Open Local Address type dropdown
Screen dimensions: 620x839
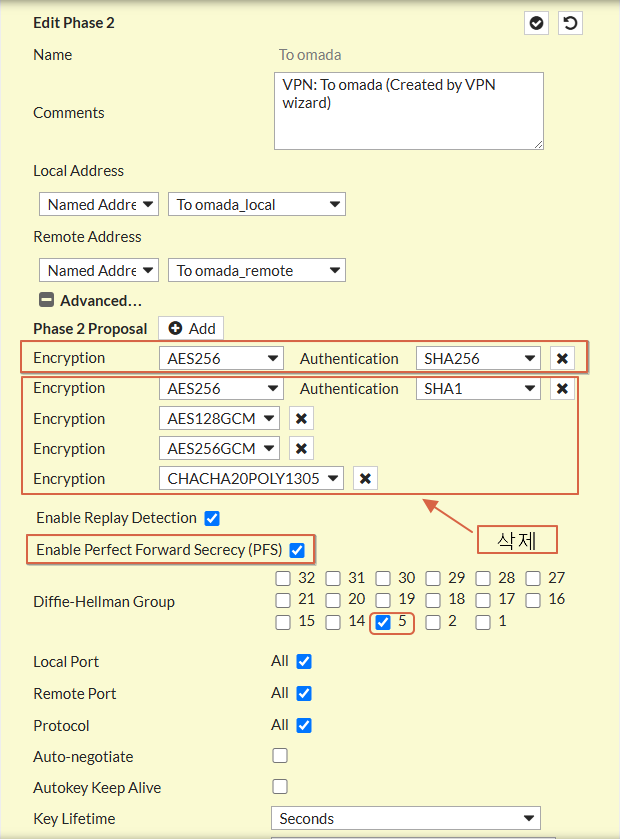click(x=99, y=204)
